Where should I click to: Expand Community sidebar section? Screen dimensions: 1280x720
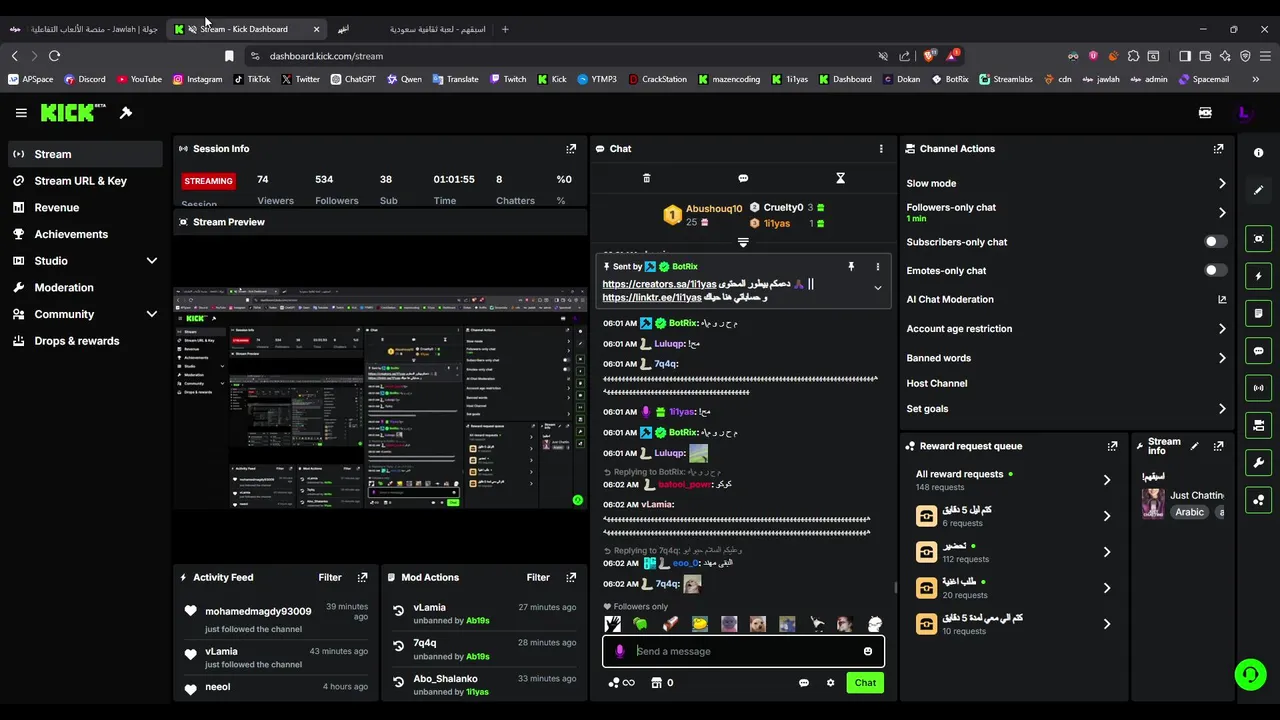click(x=152, y=314)
